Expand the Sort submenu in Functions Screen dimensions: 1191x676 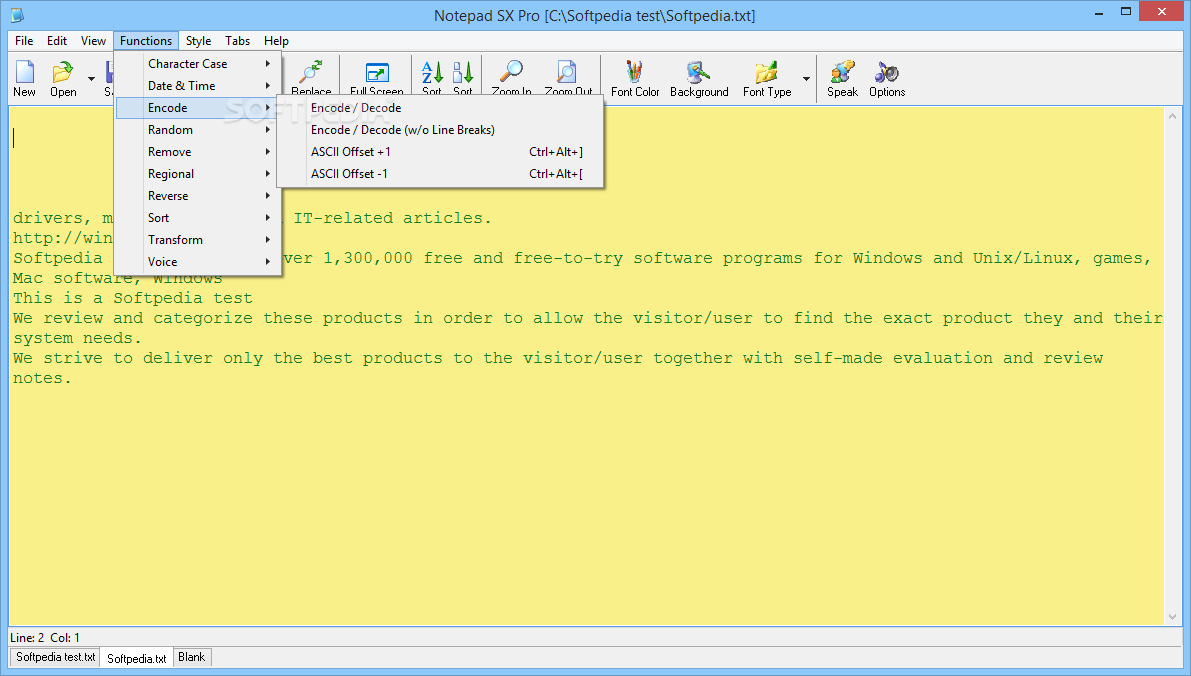pos(197,218)
